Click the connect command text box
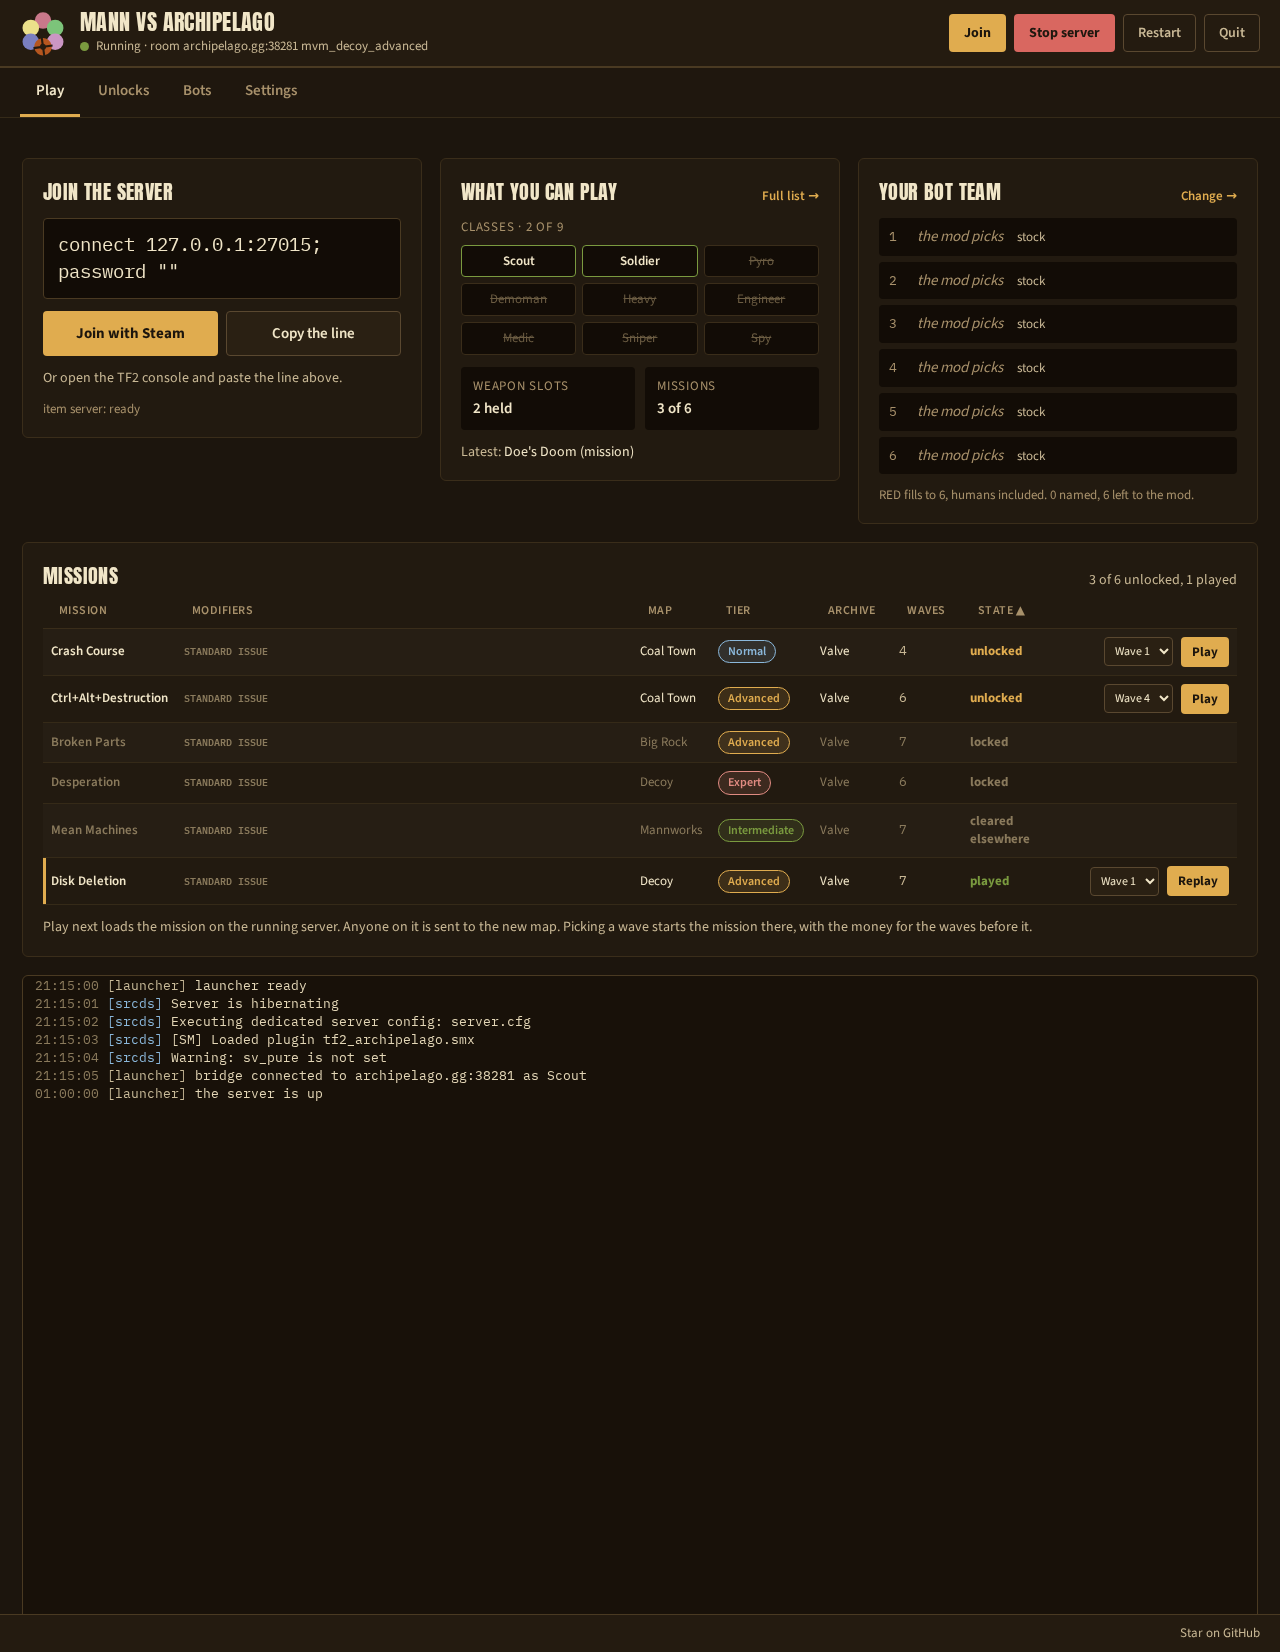1280x1652 pixels. [222, 258]
